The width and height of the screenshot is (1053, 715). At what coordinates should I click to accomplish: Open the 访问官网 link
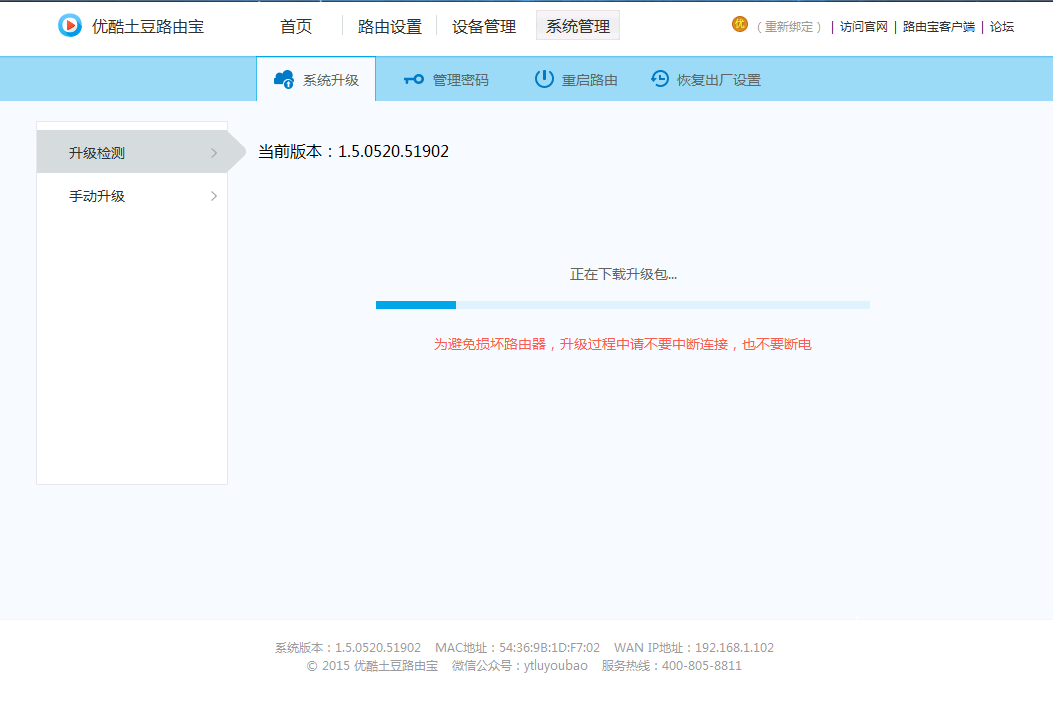(864, 27)
